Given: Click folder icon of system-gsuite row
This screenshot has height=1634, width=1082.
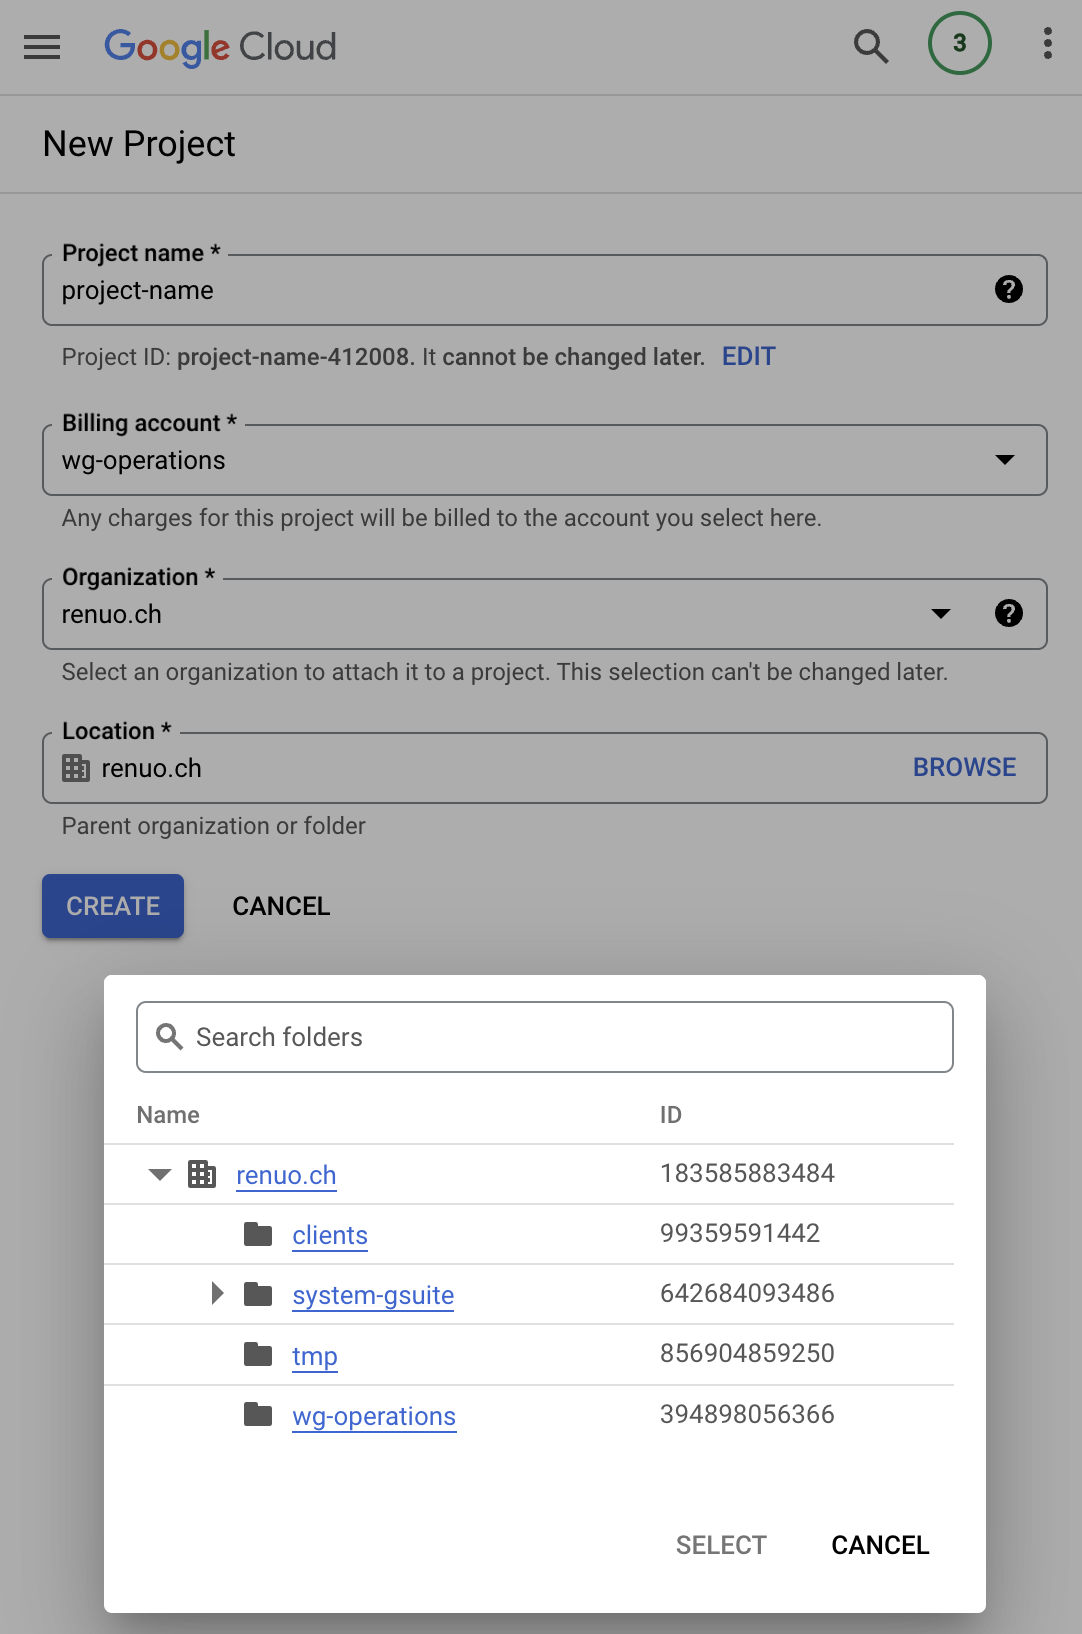Looking at the screenshot, I should [x=258, y=1294].
